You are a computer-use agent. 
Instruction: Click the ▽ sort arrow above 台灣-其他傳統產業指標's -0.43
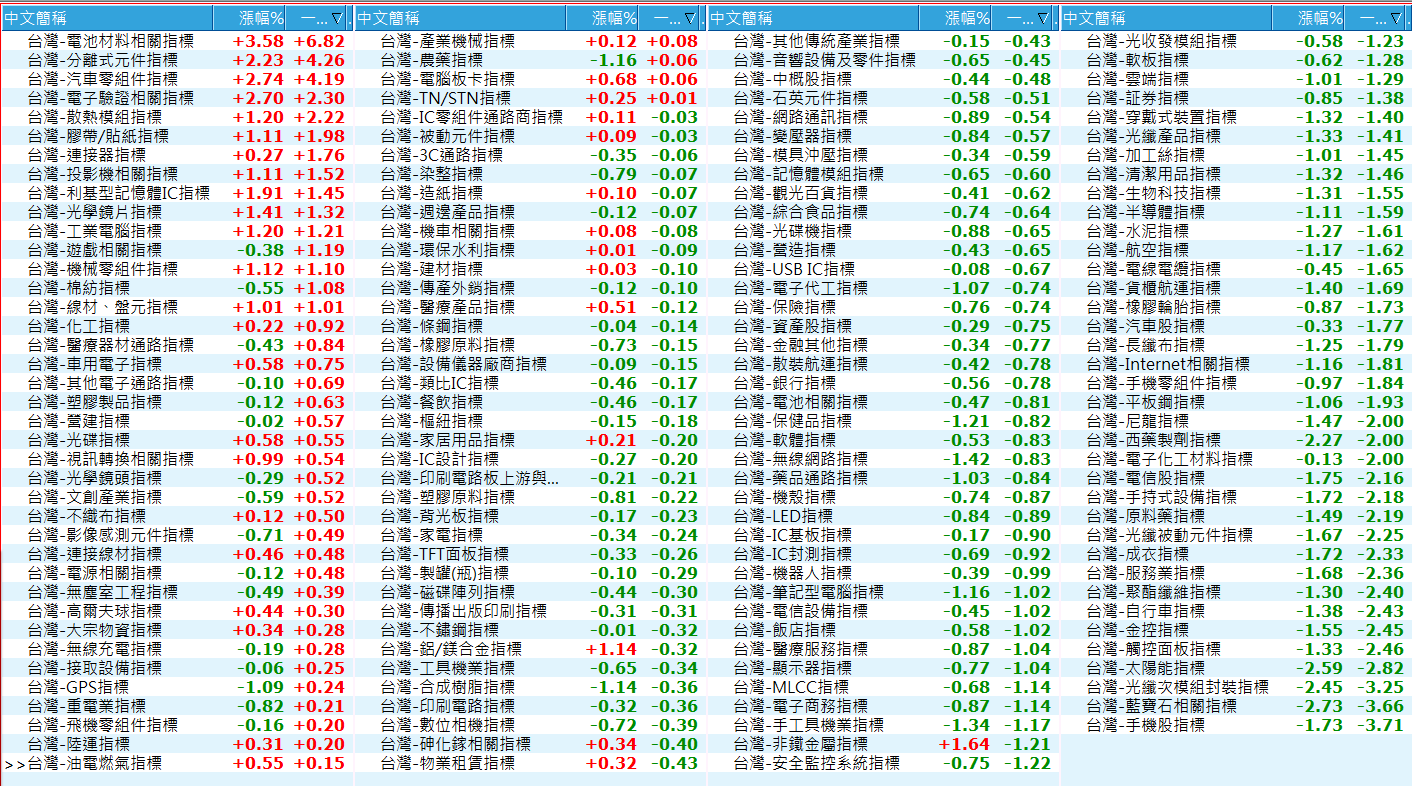click(x=1043, y=18)
